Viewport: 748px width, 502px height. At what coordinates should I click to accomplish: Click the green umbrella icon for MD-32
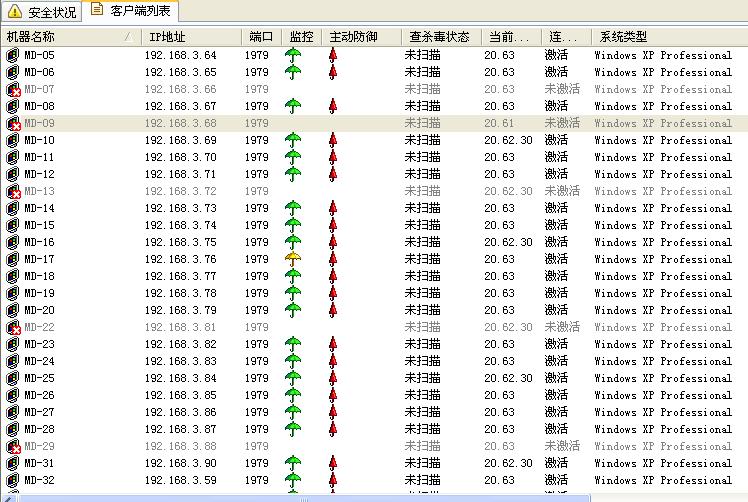pos(293,480)
